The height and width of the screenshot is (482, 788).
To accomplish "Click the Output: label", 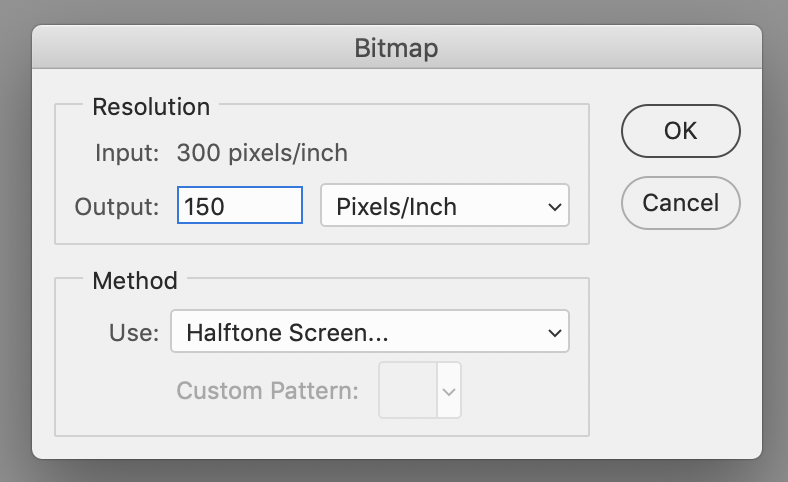I will [x=117, y=207].
